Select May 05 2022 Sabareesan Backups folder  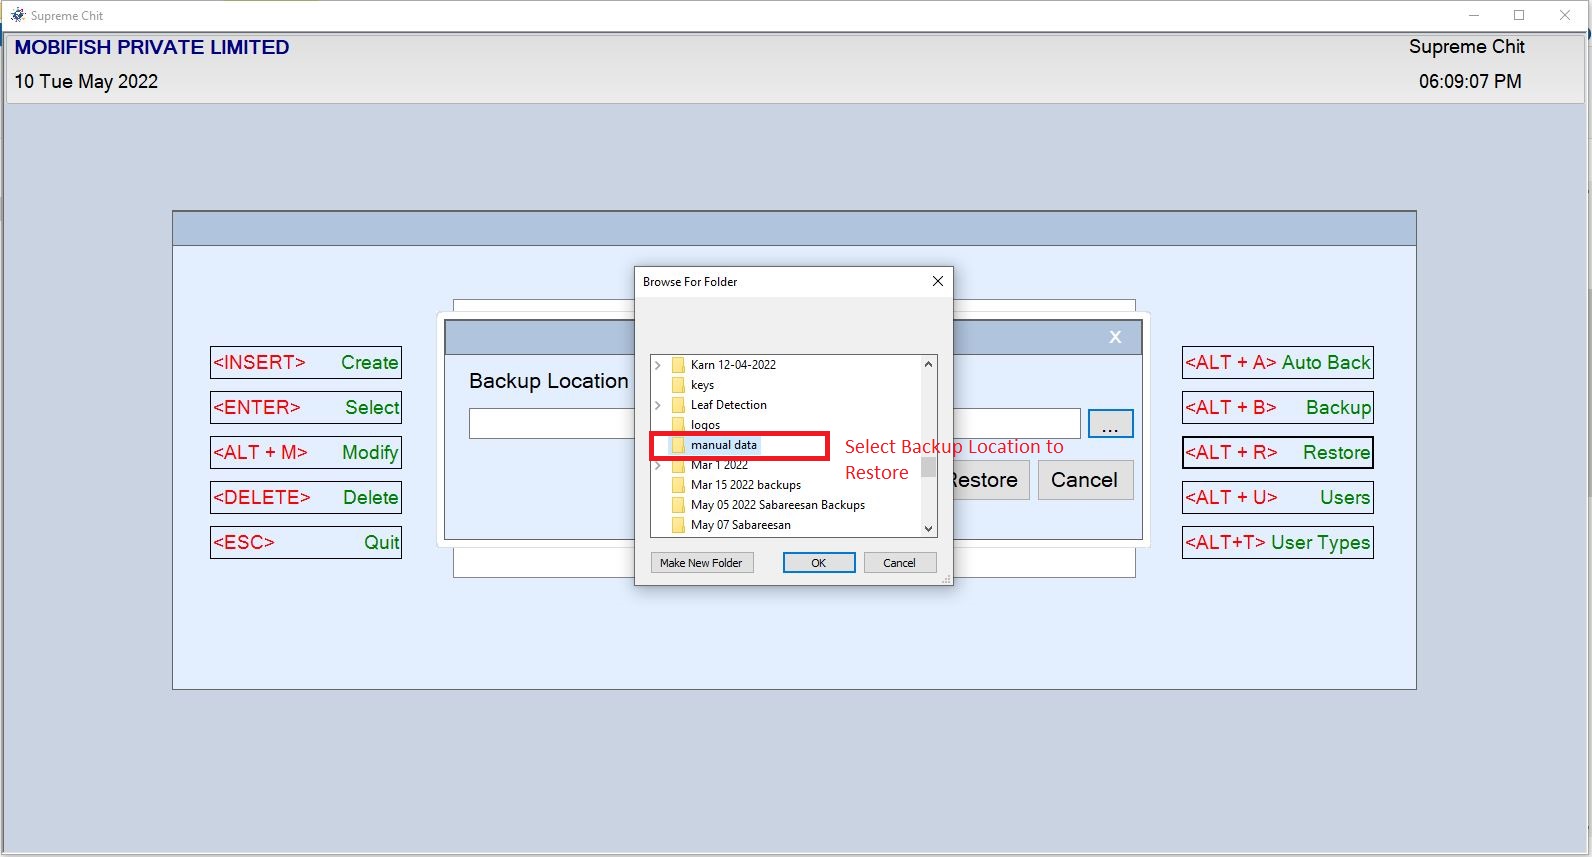(x=778, y=505)
